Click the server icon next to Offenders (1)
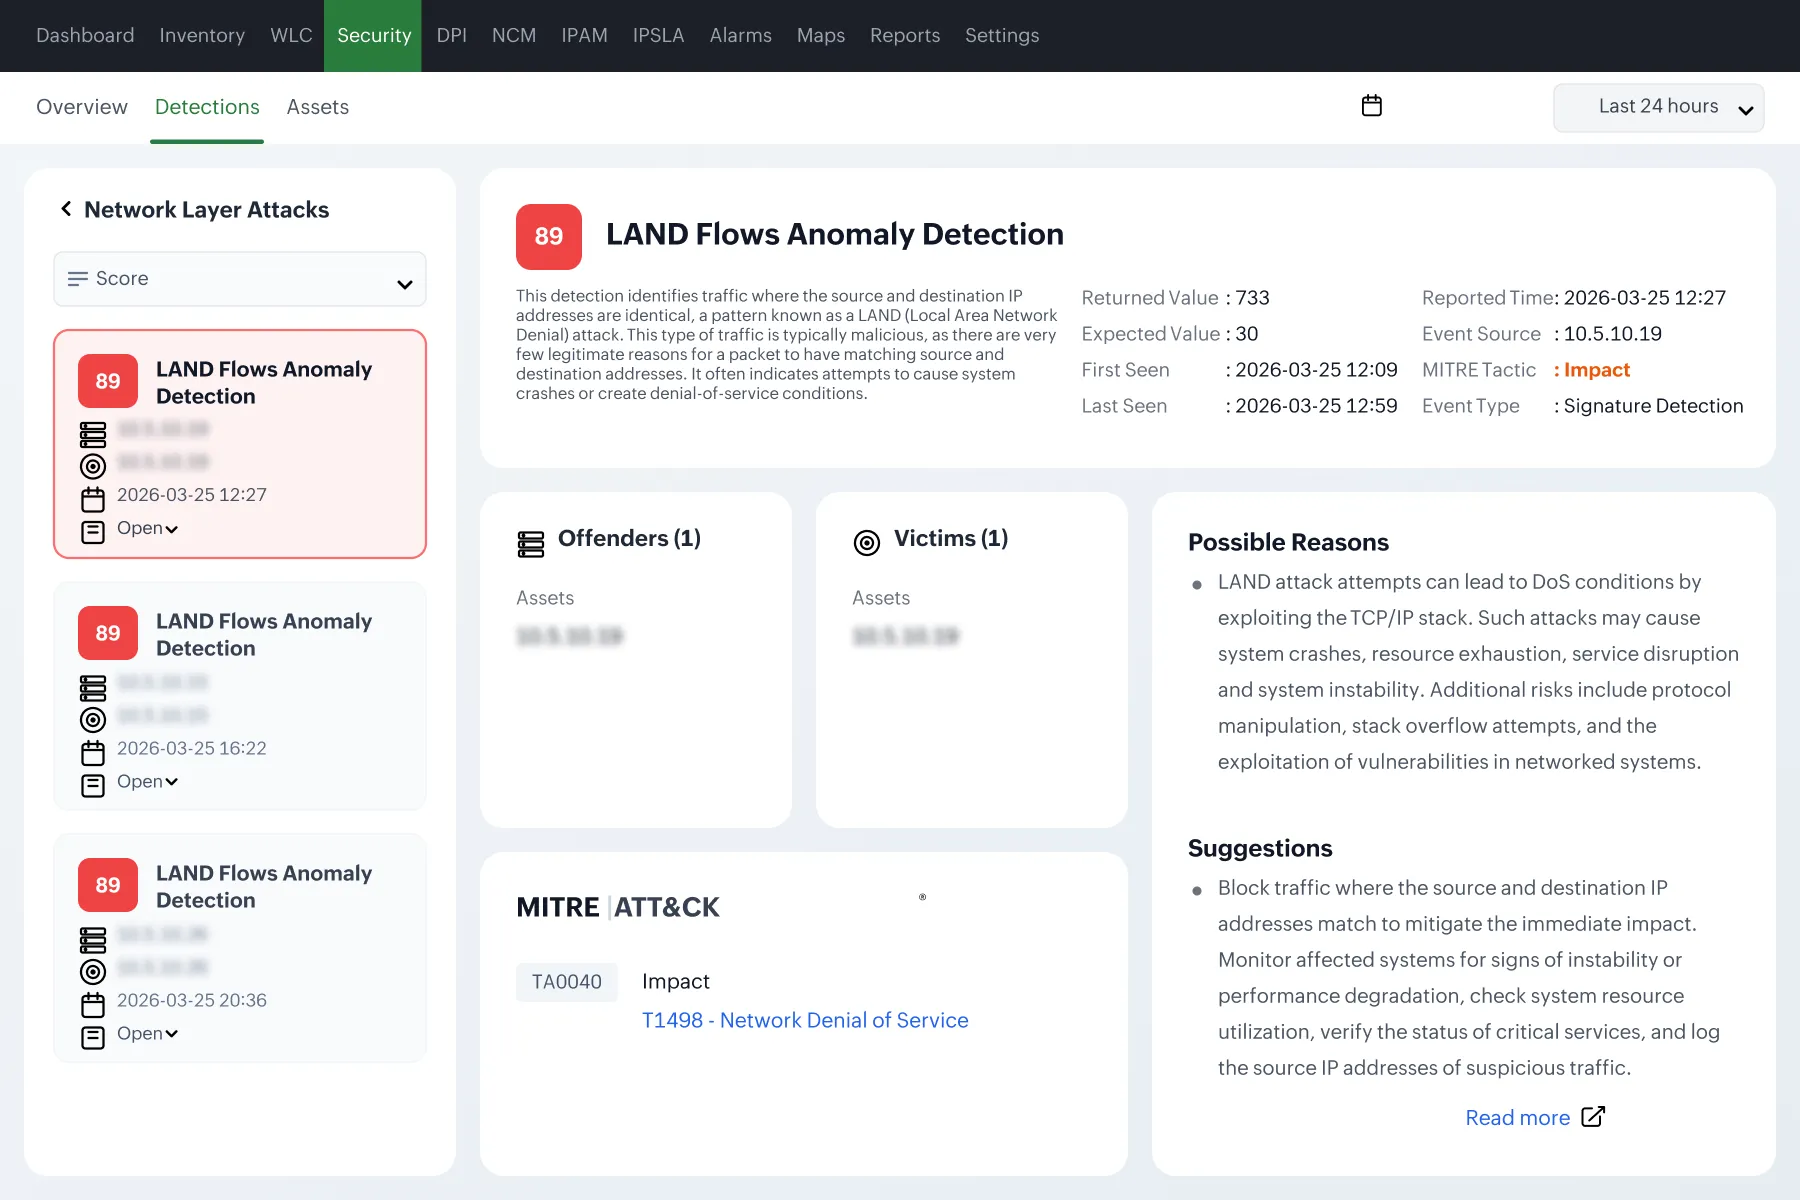The height and width of the screenshot is (1200, 1800). pyautogui.click(x=531, y=544)
